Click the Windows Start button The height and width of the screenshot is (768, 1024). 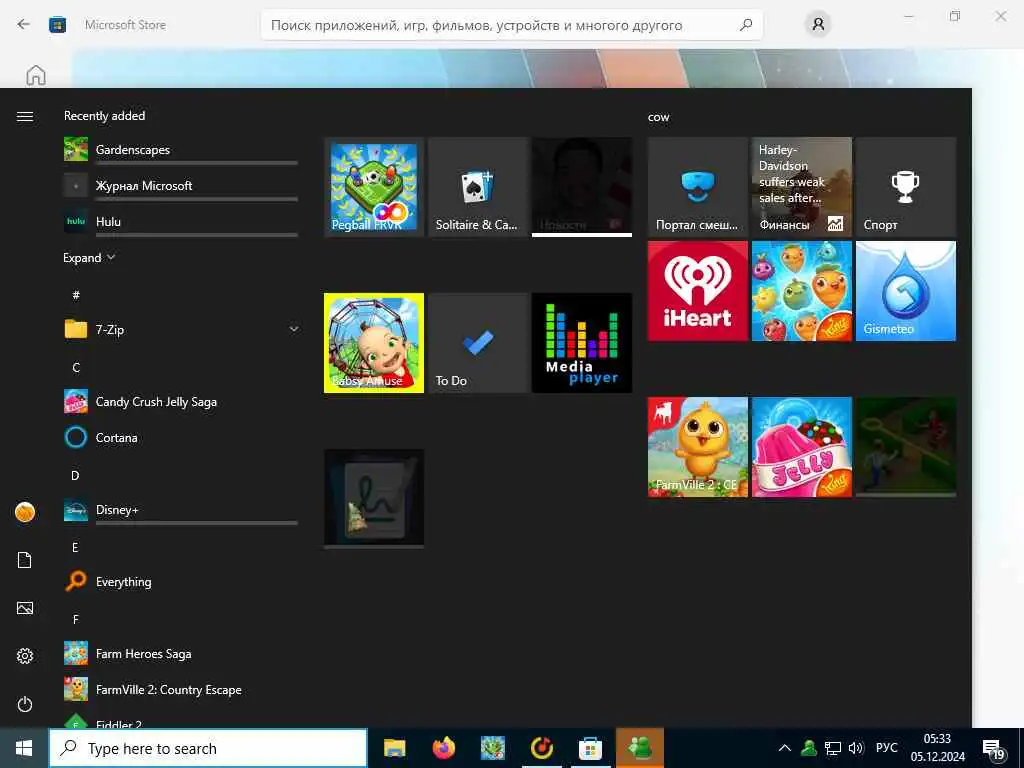click(x=24, y=748)
